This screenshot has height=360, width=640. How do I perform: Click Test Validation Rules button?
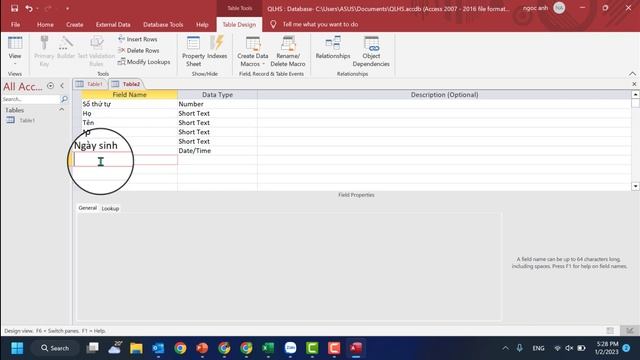(x=96, y=51)
